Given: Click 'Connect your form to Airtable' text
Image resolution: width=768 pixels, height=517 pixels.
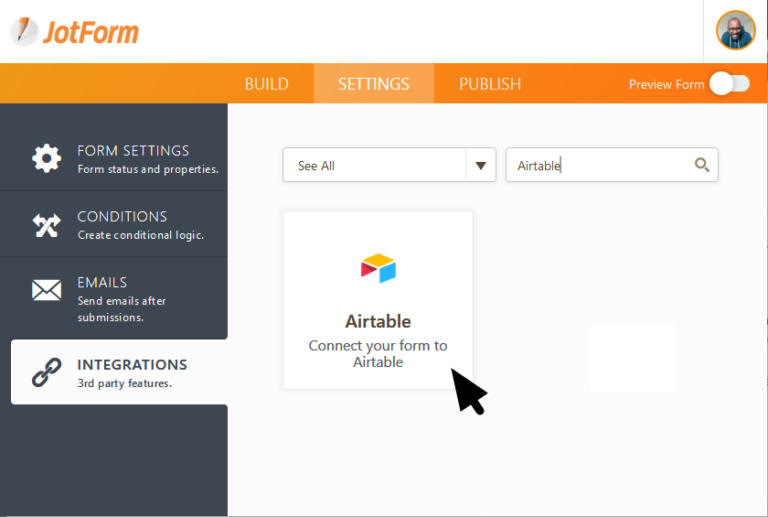Looking at the screenshot, I should click(x=378, y=353).
